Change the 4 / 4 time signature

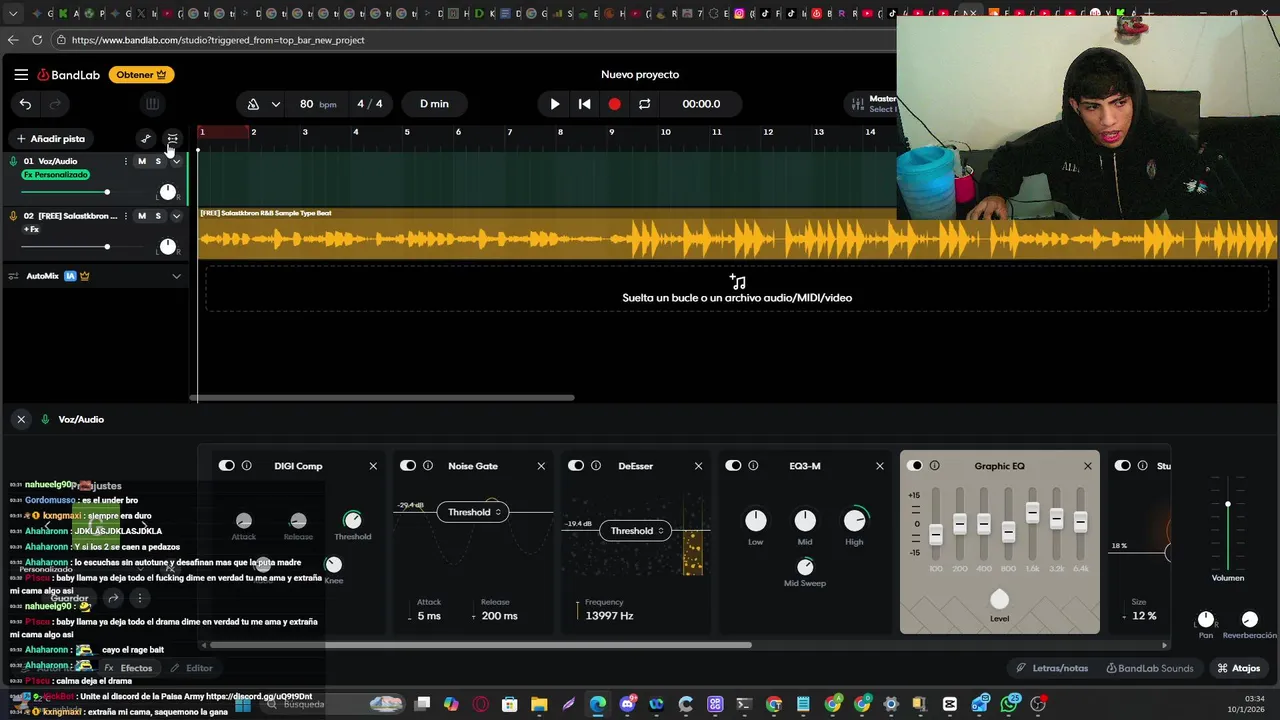(370, 104)
